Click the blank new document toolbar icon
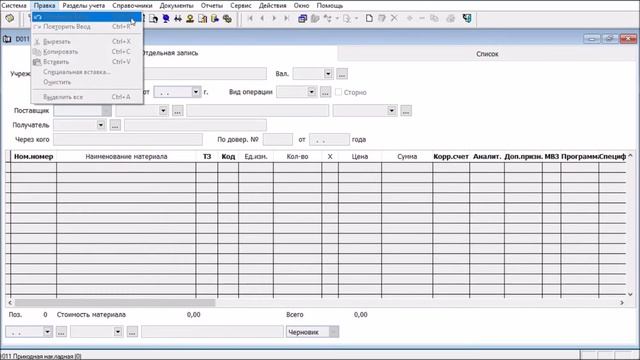This screenshot has width=640, height=360. coord(369,18)
